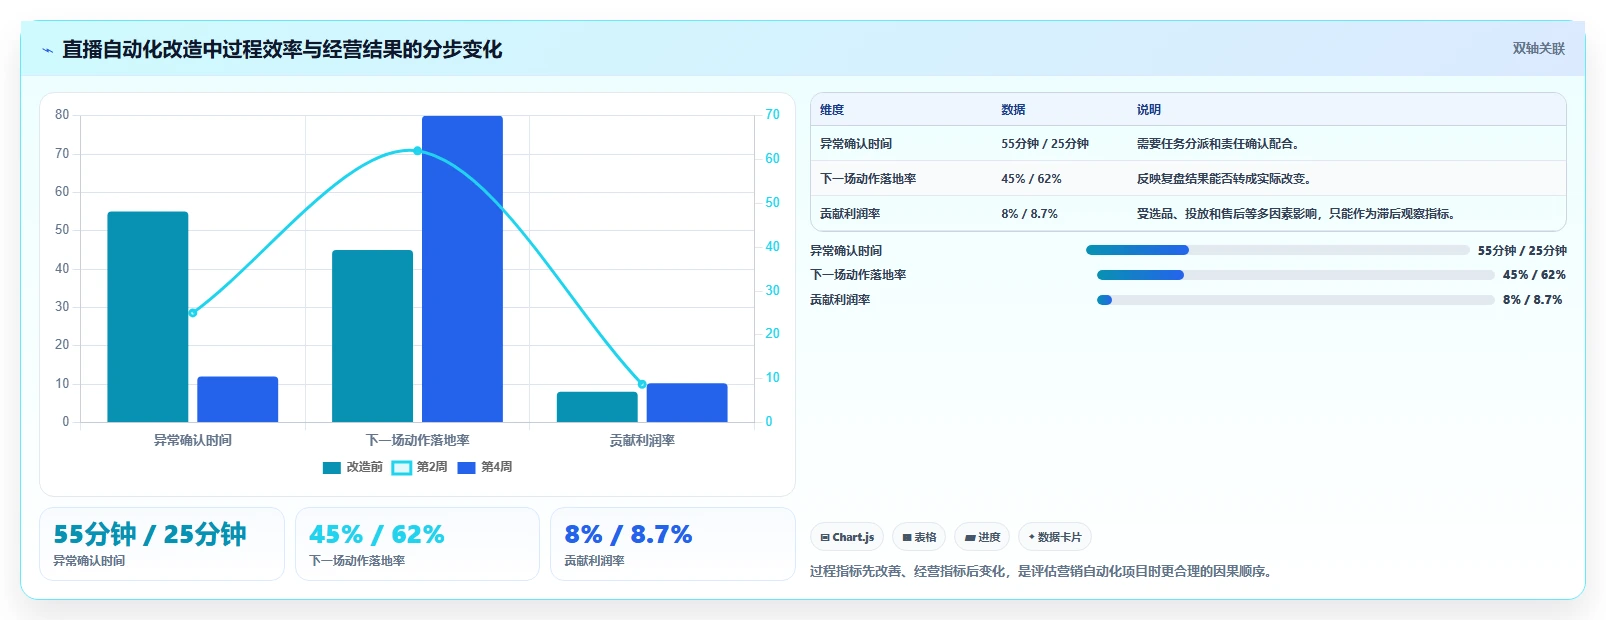This screenshot has width=1606, height=620.
Task: Click the 改造前 bar for 贡献利润率
Action: tap(597, 407)
